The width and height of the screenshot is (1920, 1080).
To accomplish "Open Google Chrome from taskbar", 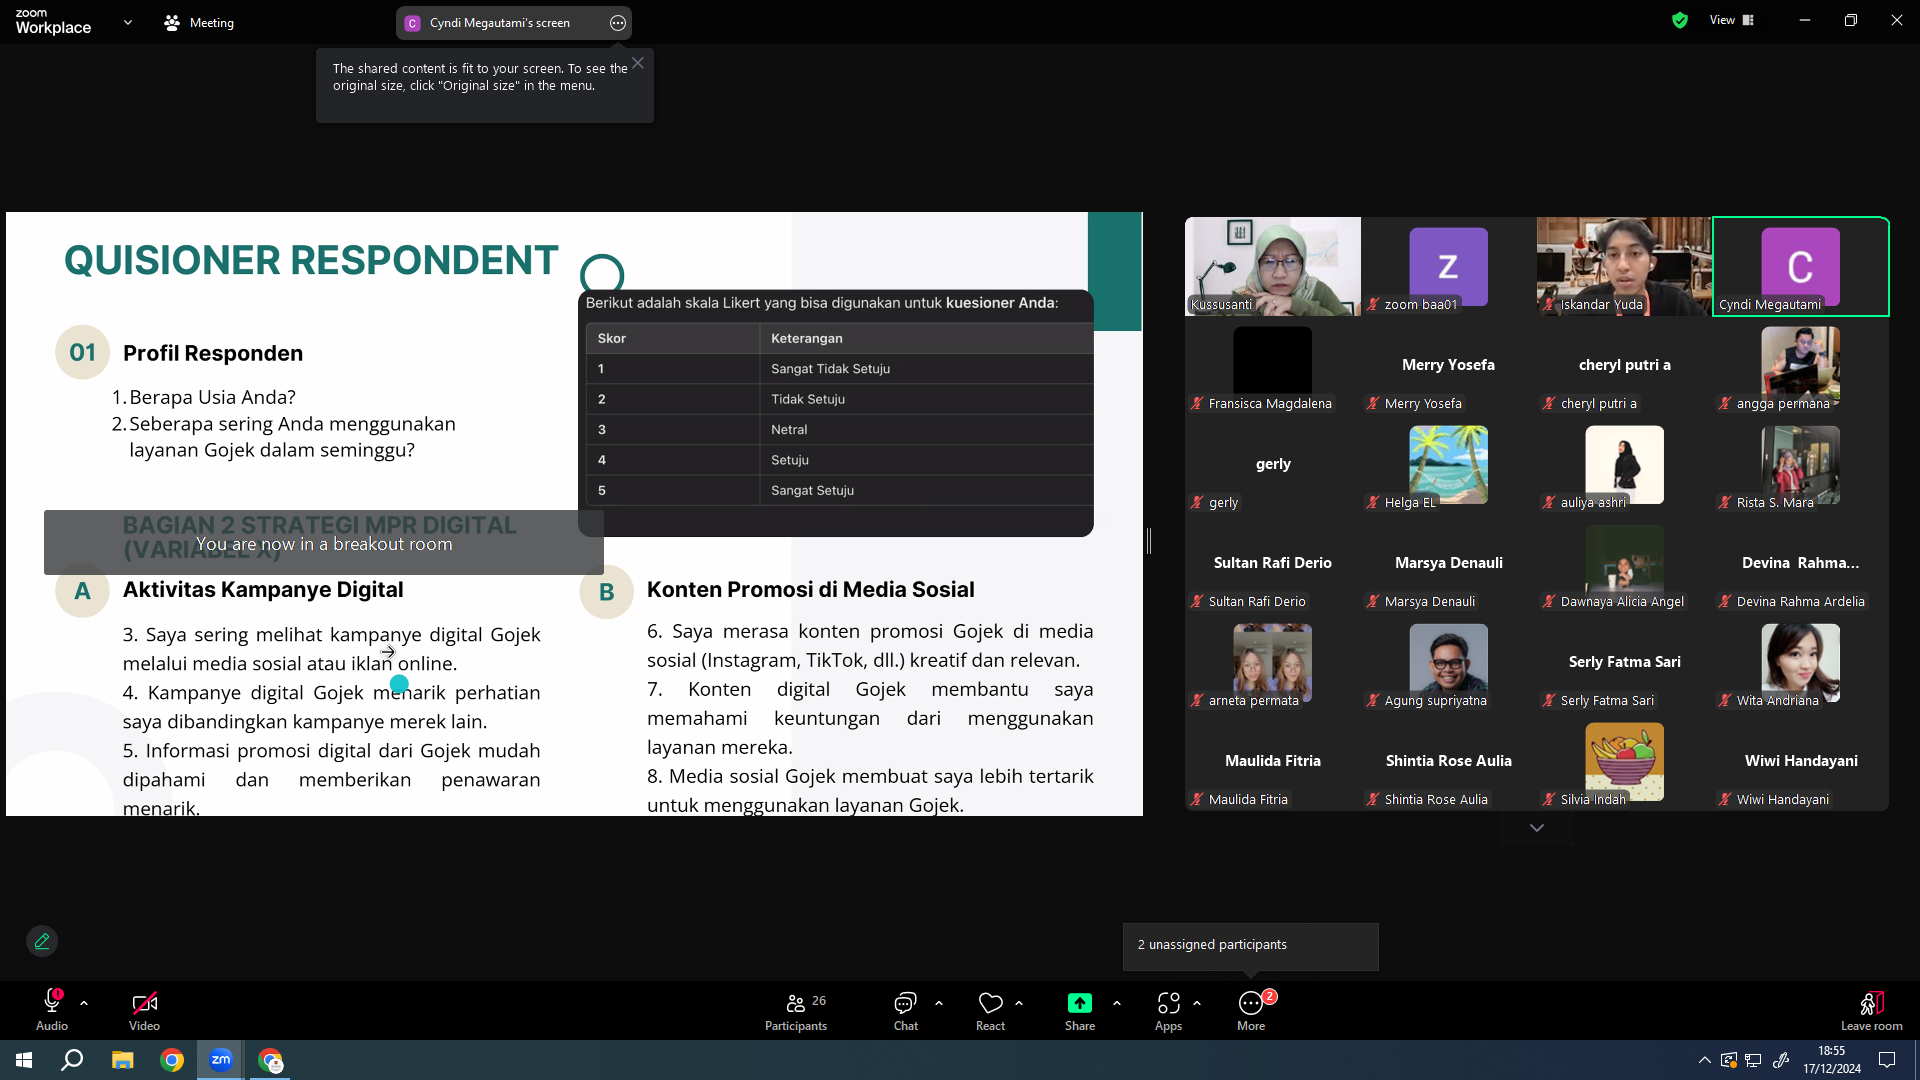I will tap(172, 1060).
